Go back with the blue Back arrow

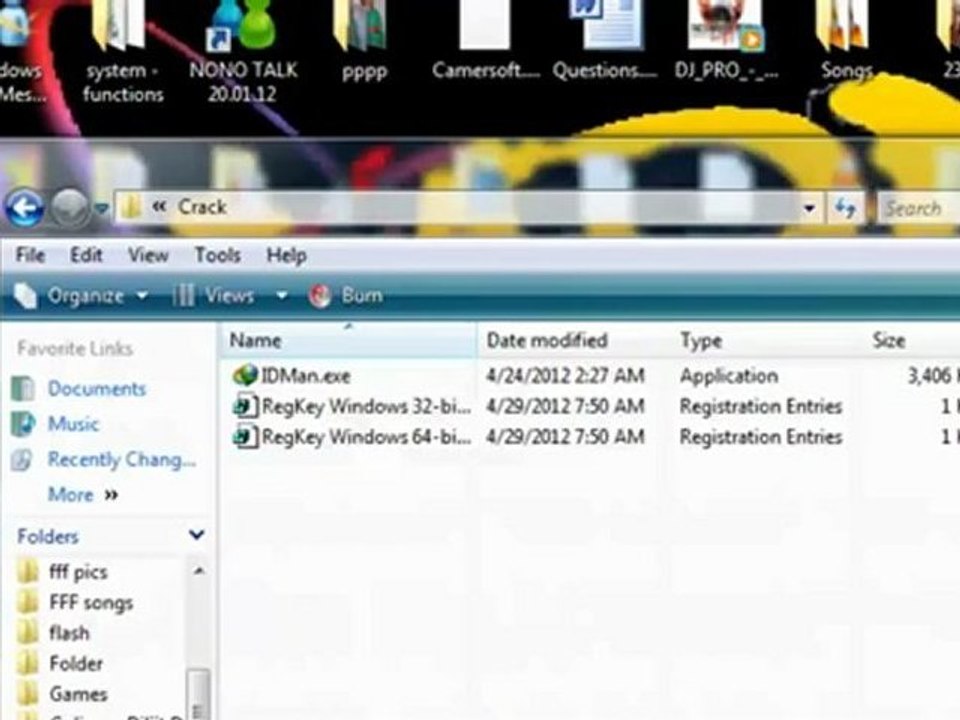[24, 208]
